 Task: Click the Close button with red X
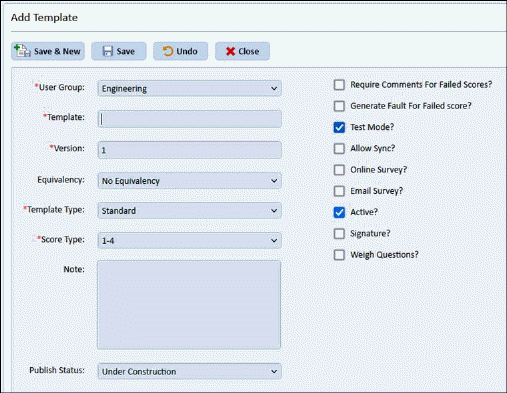pos(242,51)
